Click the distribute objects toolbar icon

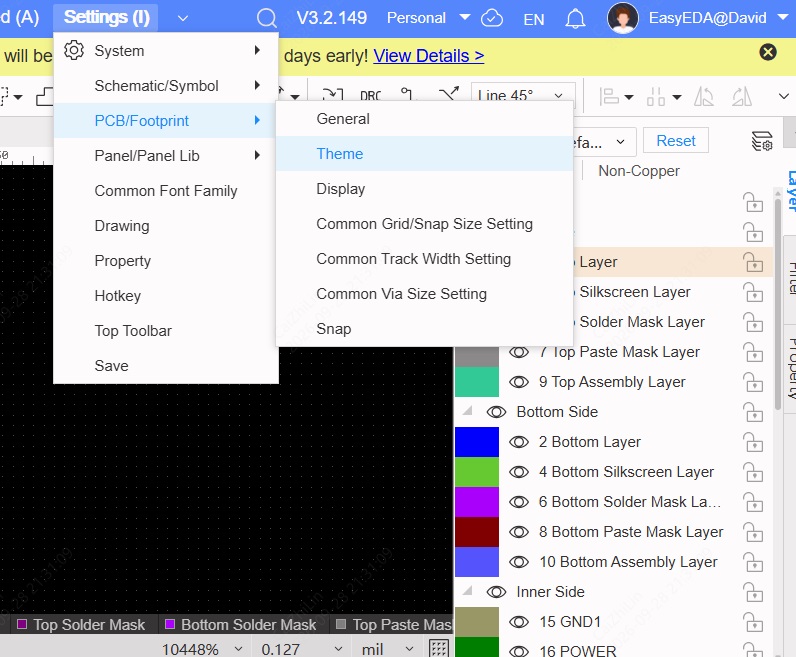[655, 96]
